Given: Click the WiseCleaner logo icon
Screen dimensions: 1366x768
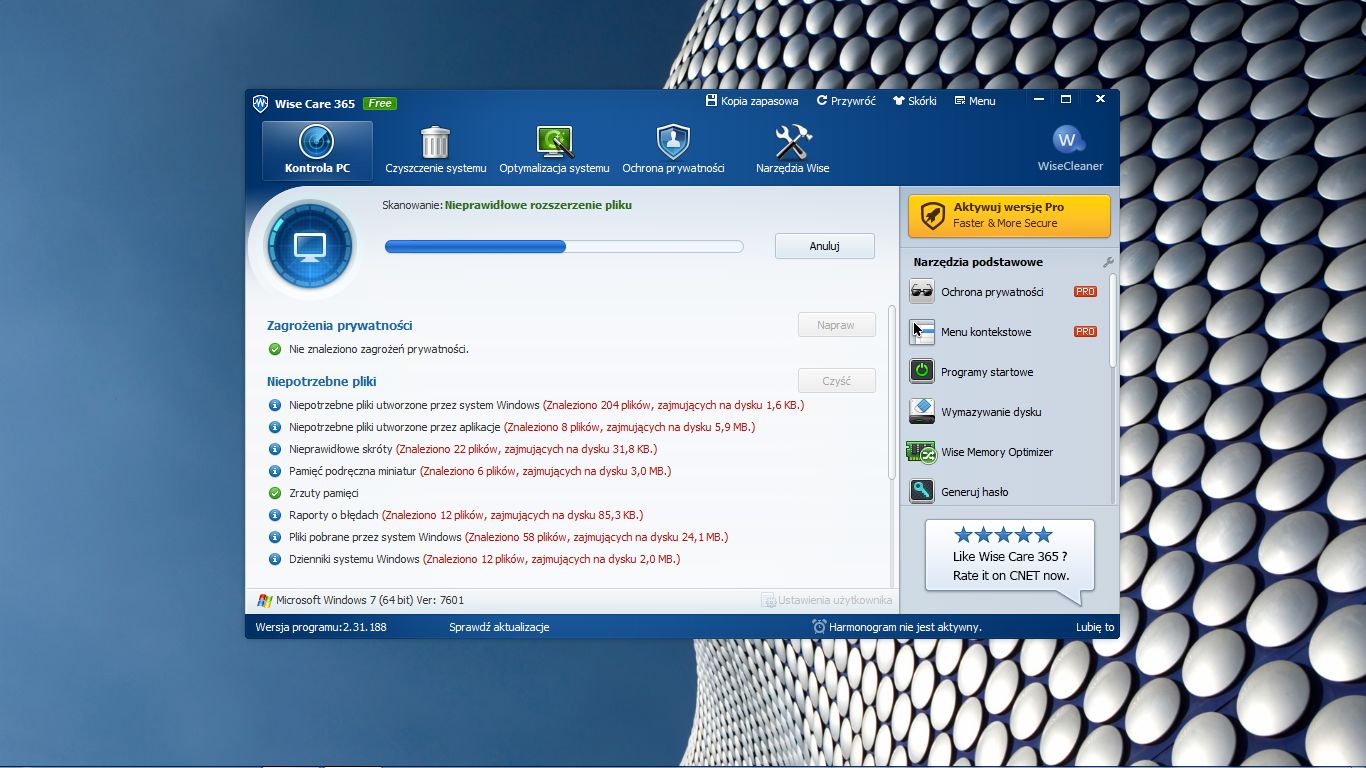Looking at the screenshot, I should tap(1070, 140).
